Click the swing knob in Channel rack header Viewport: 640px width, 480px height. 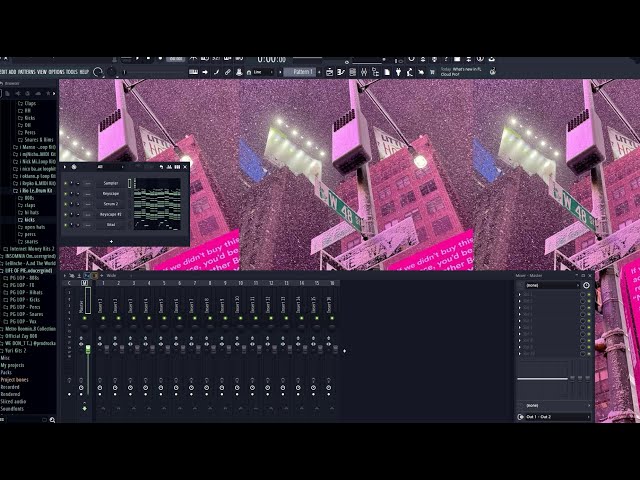pyautogui.click(x=74, y=167)
